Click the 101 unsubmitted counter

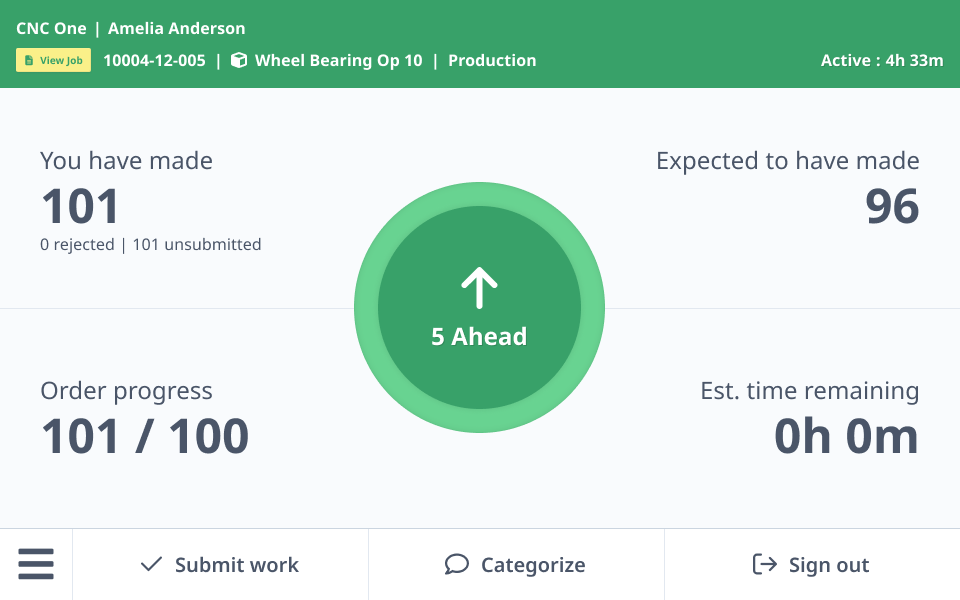[197, 244]
